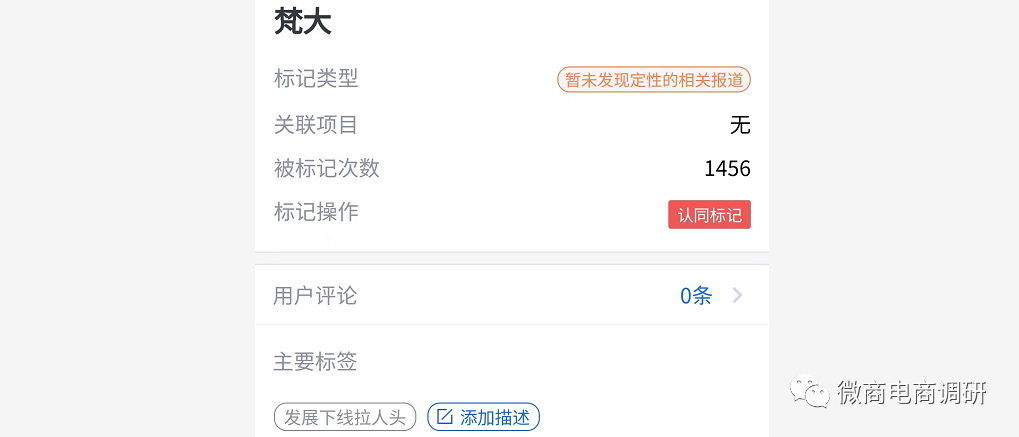
Task: Click the 标记类型 label
Action: 316,78
